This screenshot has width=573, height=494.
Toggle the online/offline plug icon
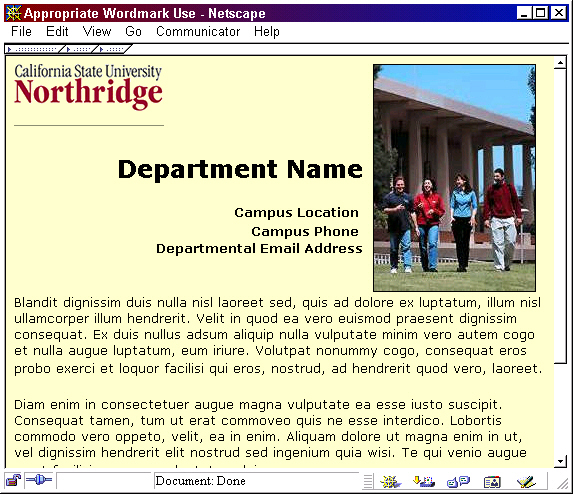tap(39, 480)
